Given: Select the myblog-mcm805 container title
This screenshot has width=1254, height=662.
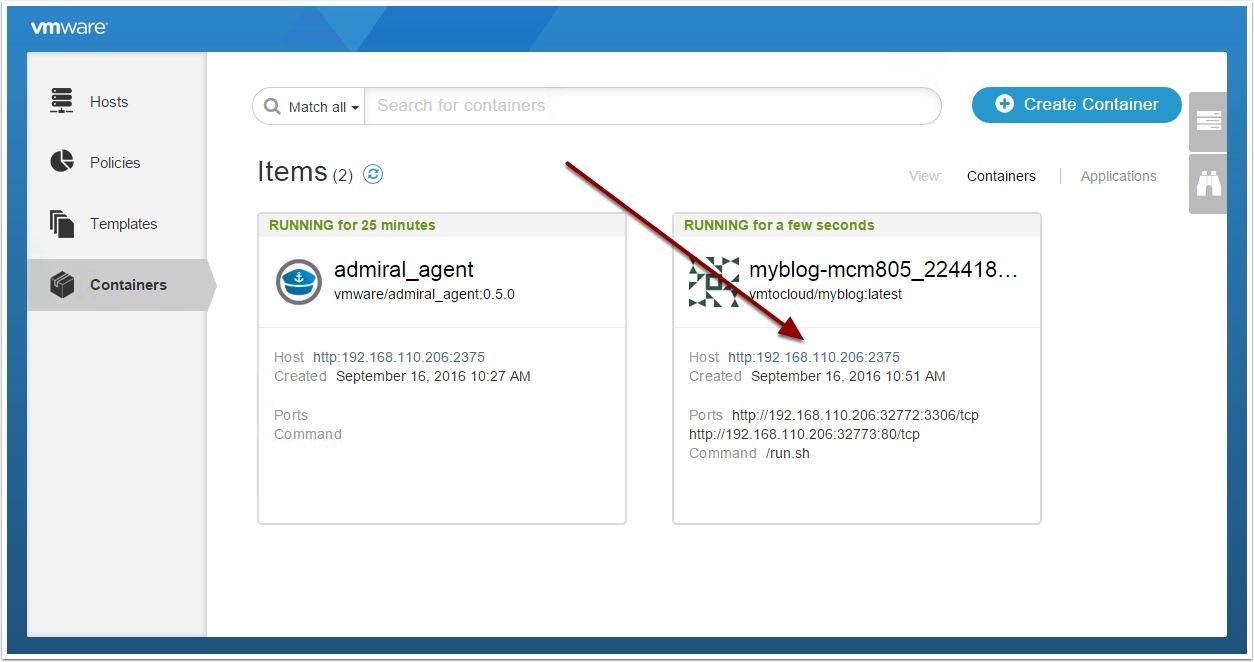Looking at the screenshot, I should pos(883,269).
